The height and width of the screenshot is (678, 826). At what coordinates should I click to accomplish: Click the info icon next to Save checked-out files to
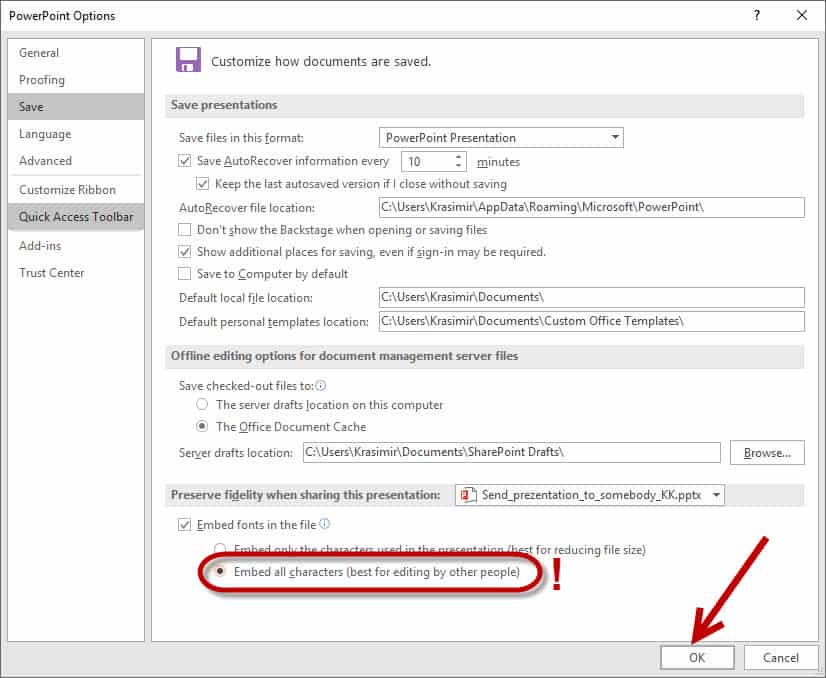pyautogui.click(x=321, y=386)
